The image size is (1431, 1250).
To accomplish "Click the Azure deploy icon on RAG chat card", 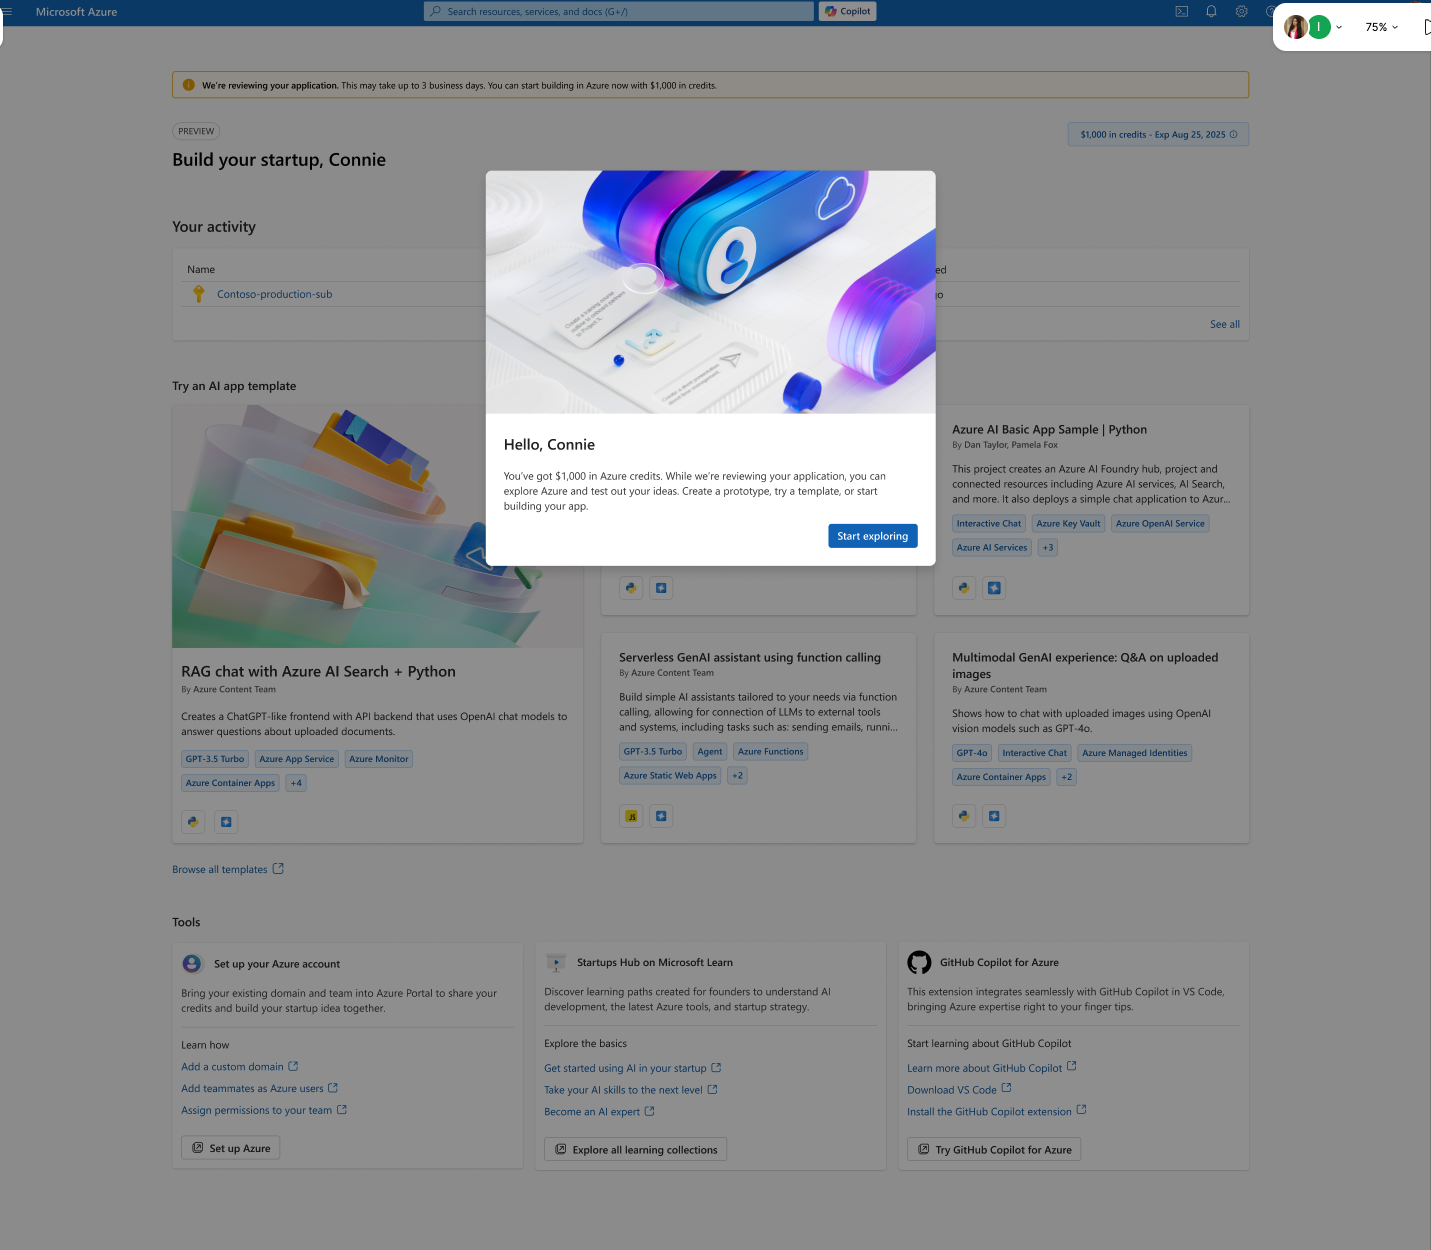I will pyautogui.click(x=226, y=822).
